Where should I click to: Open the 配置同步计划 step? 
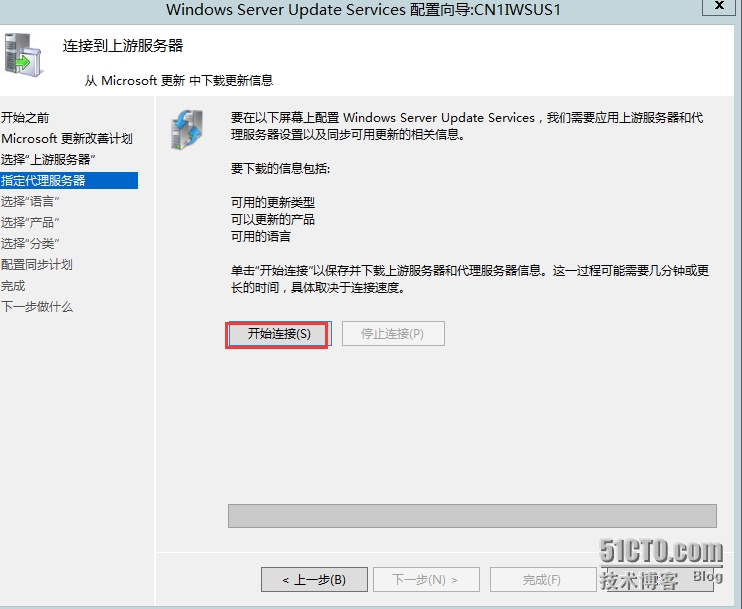[x=36, y=265]
